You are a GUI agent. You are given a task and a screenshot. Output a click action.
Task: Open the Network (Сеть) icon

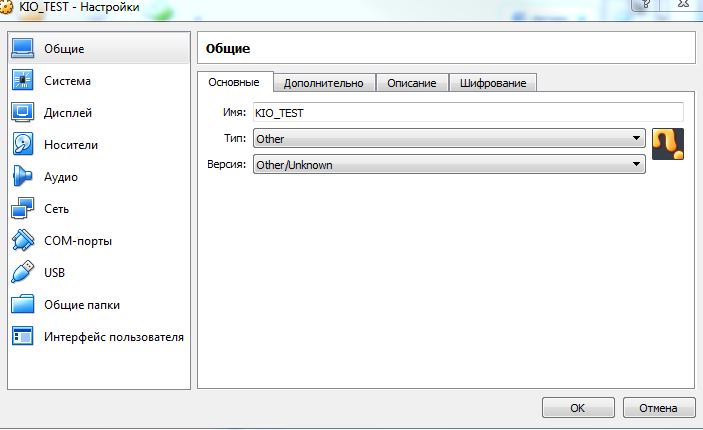[x=23, y=209]
